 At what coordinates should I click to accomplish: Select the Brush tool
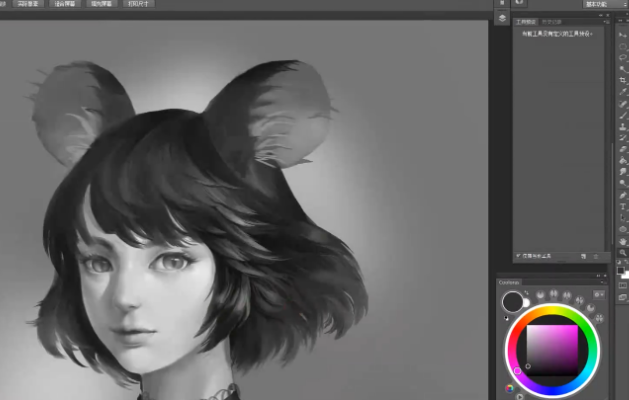click(x=623, y=116)
